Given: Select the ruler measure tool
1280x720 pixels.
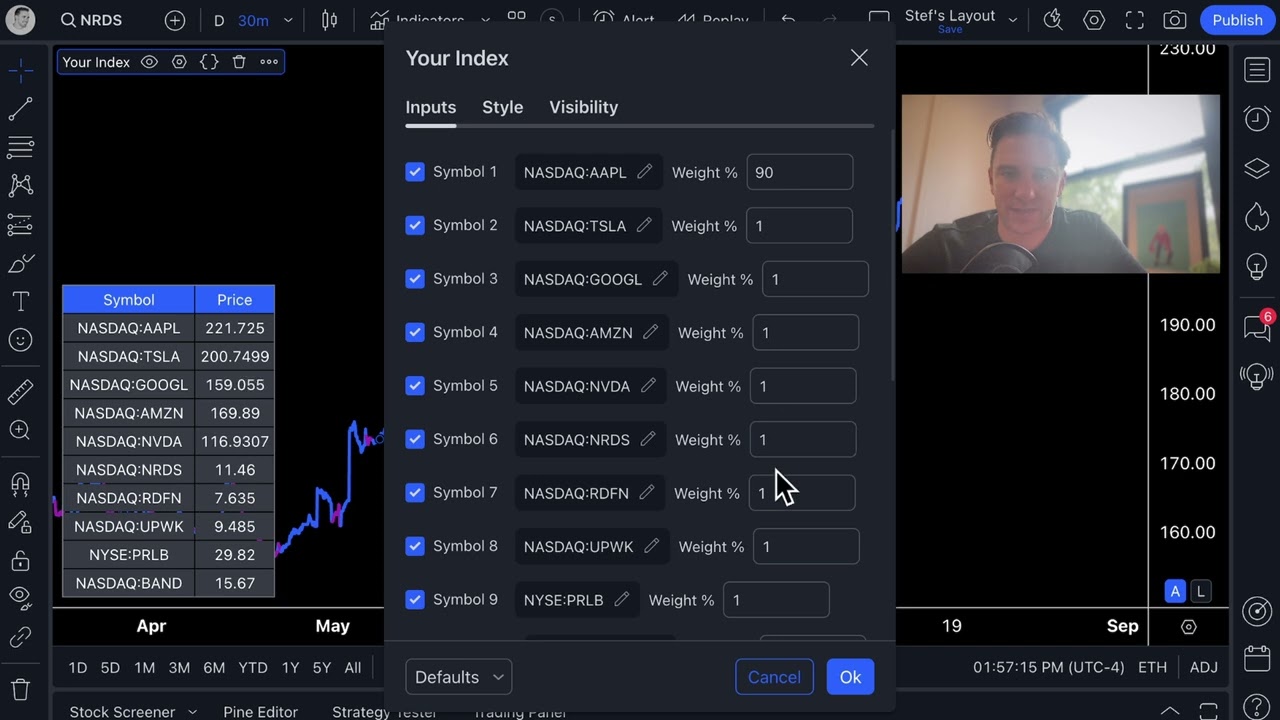Looking at the screenshot, I should pyautogui.click(x=20, y=392).
